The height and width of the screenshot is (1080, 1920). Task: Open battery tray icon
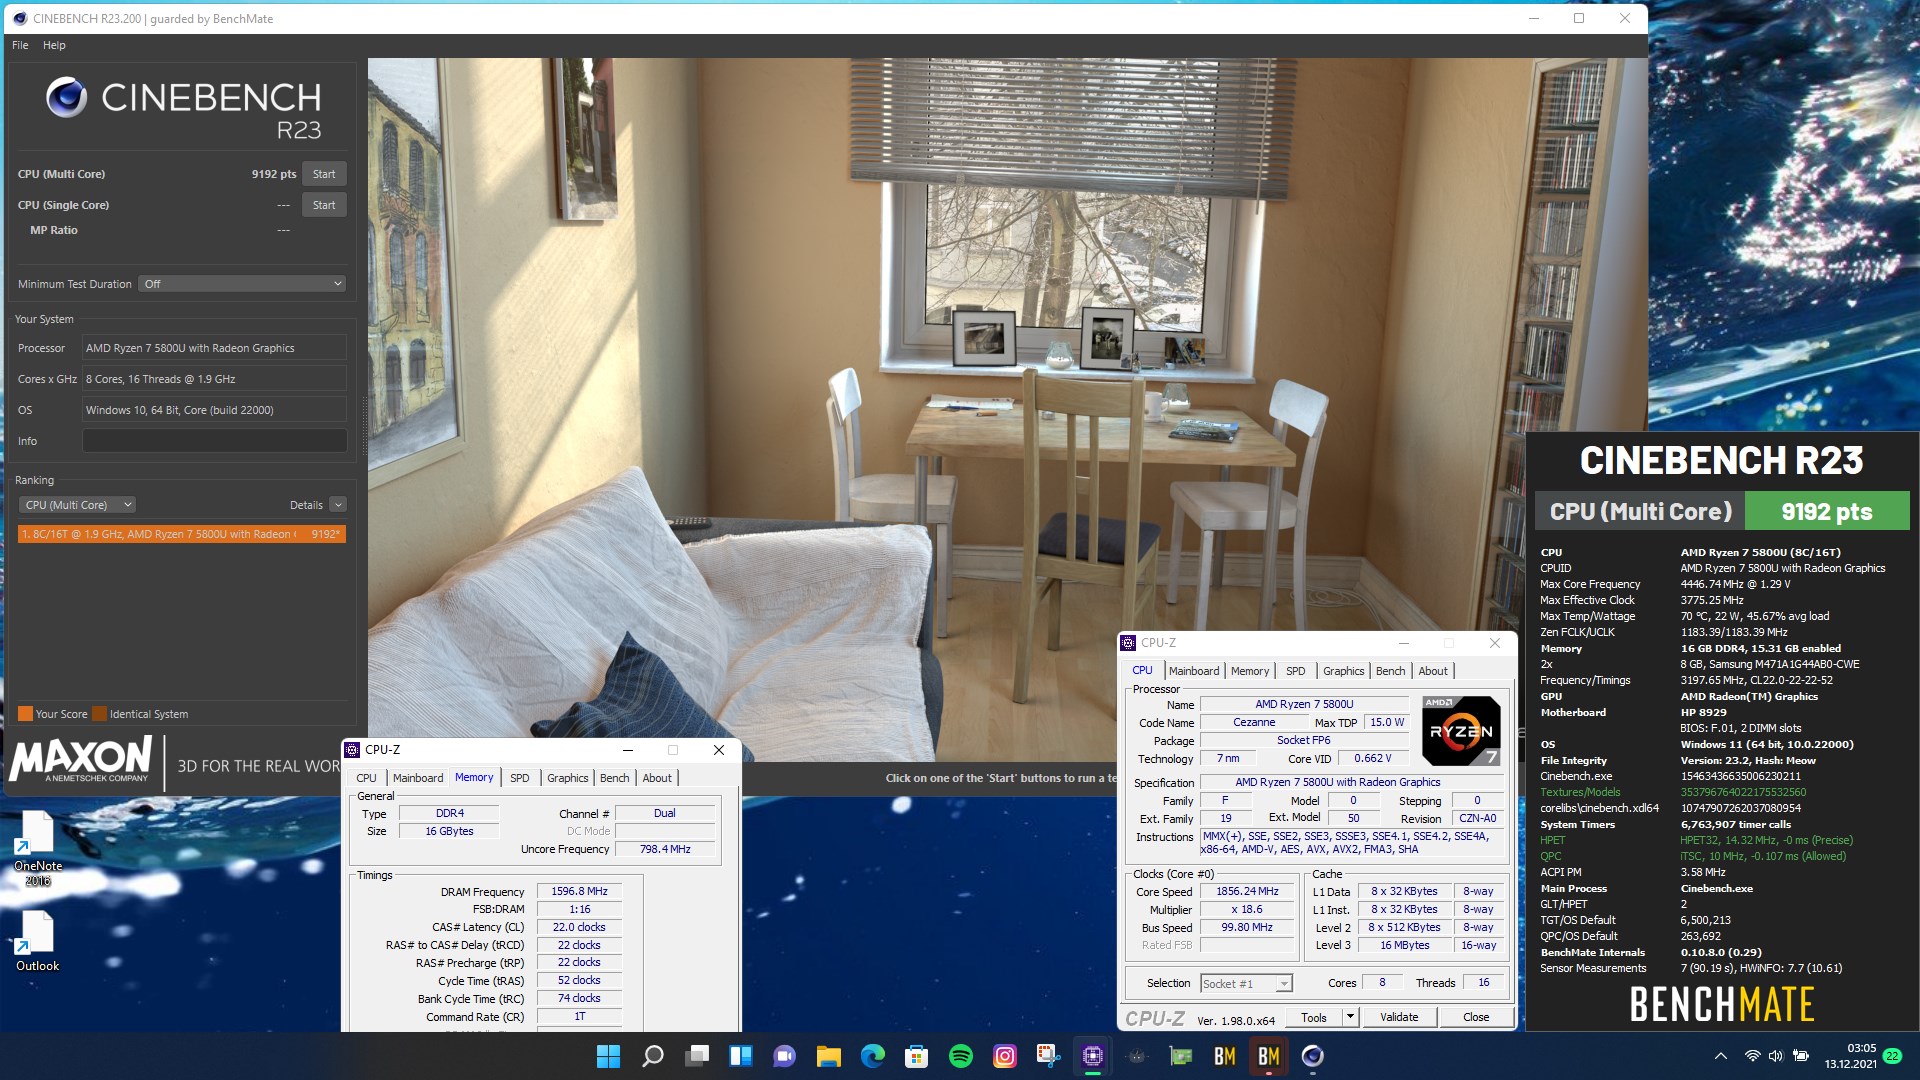[1801, 1056]
